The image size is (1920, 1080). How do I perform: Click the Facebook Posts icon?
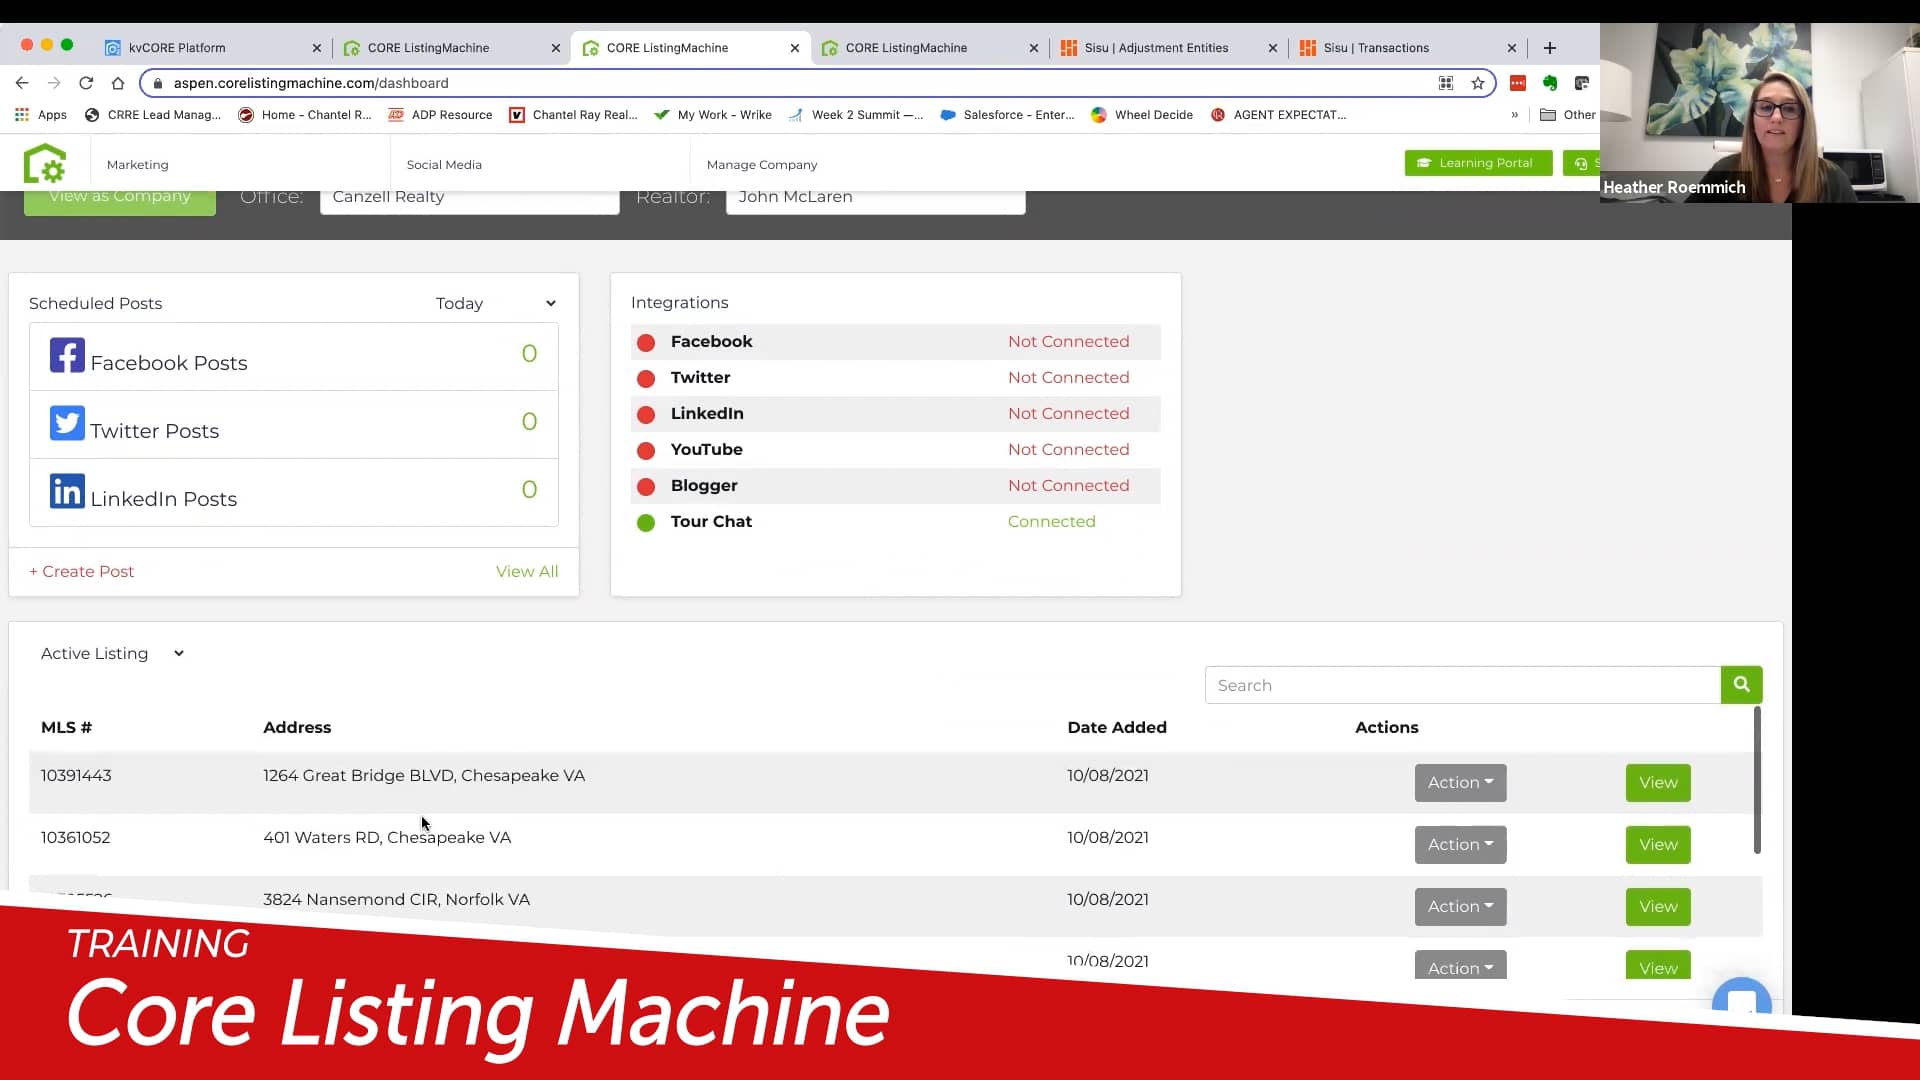[x=66, y=355]
